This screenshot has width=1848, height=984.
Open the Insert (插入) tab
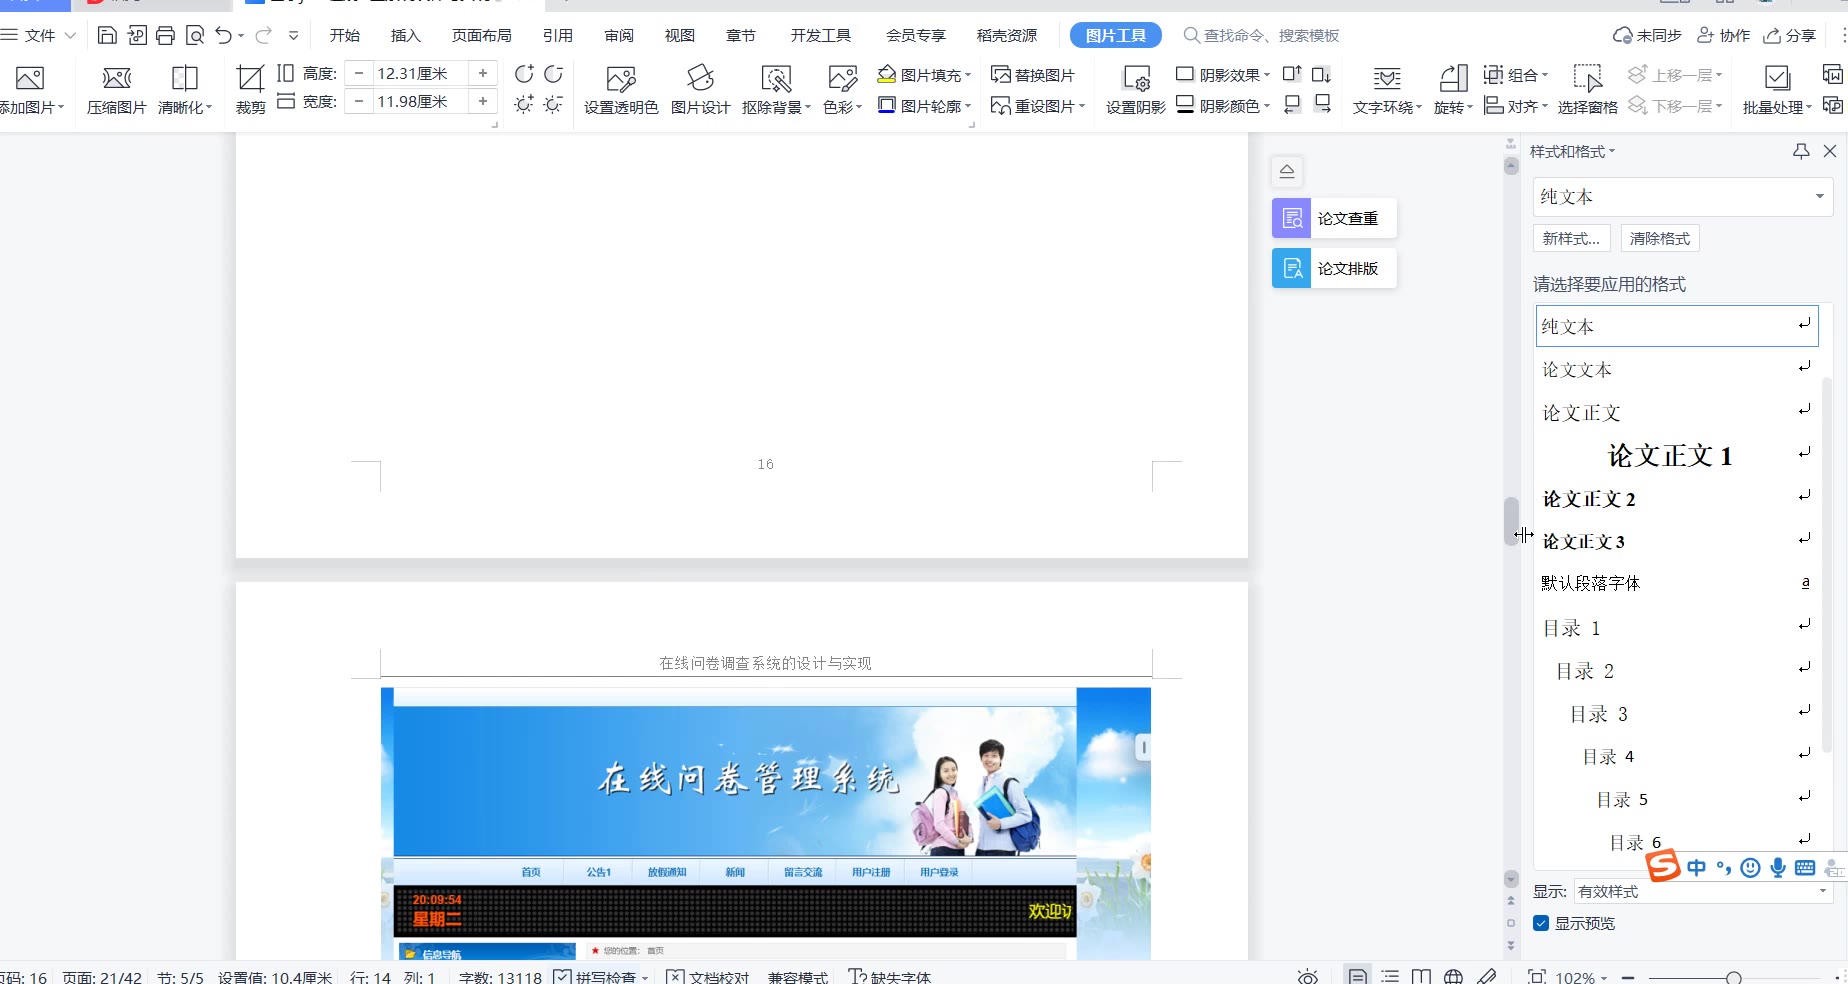tap(405, 35)
